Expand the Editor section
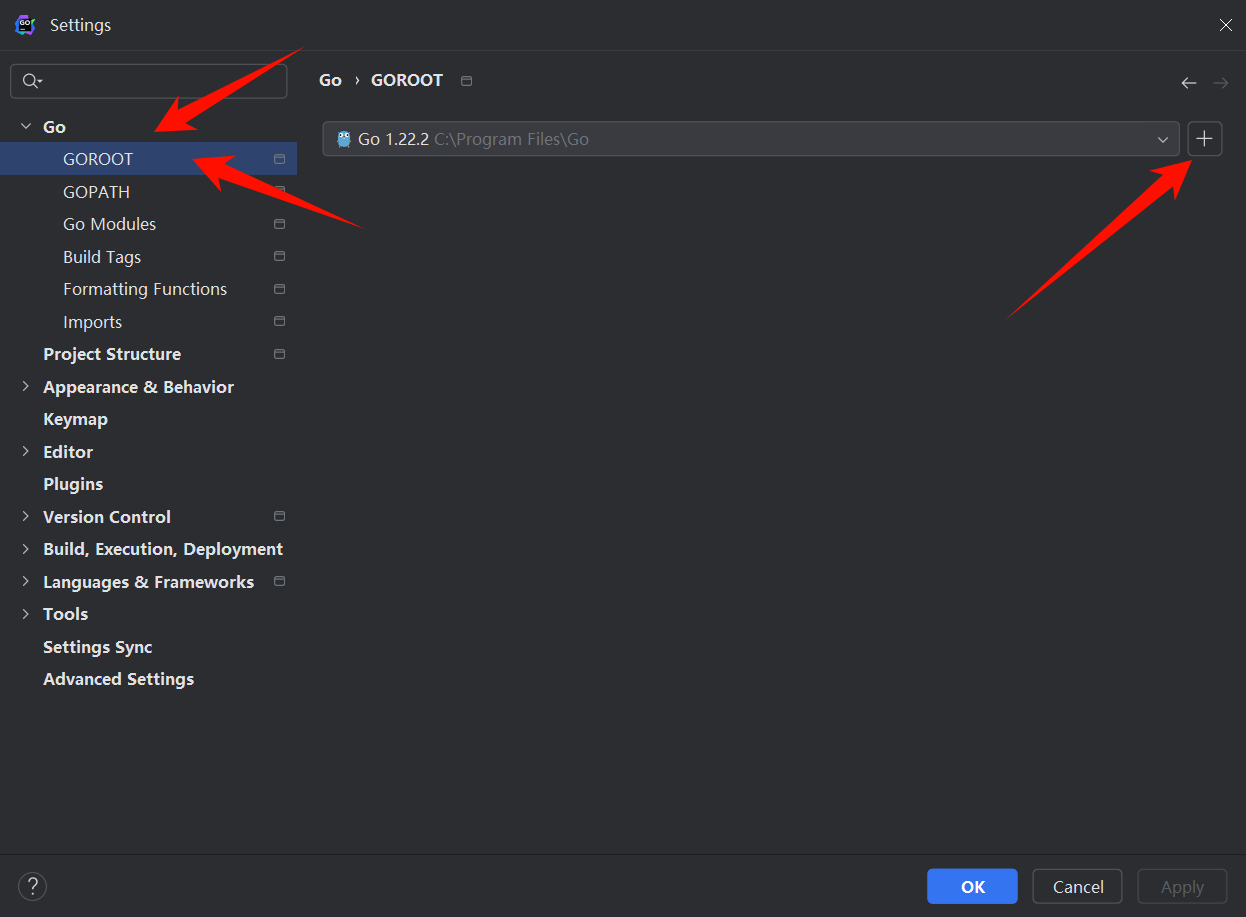Viewport: 1246px width, 917px height. tap(26, 452)
